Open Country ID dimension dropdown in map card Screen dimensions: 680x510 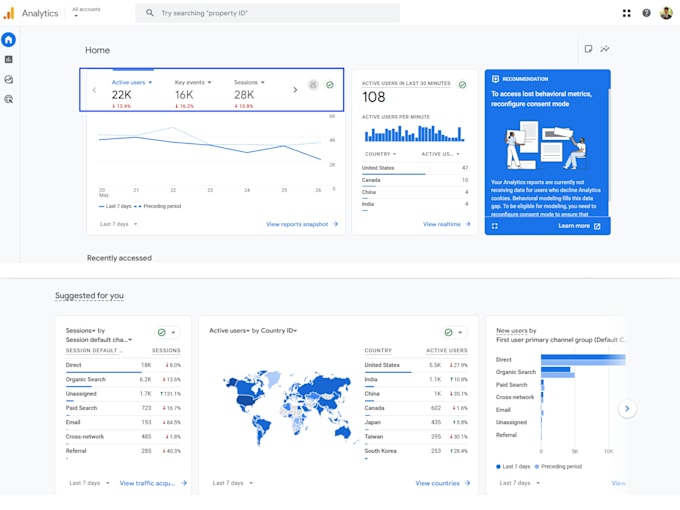(279, 330)
